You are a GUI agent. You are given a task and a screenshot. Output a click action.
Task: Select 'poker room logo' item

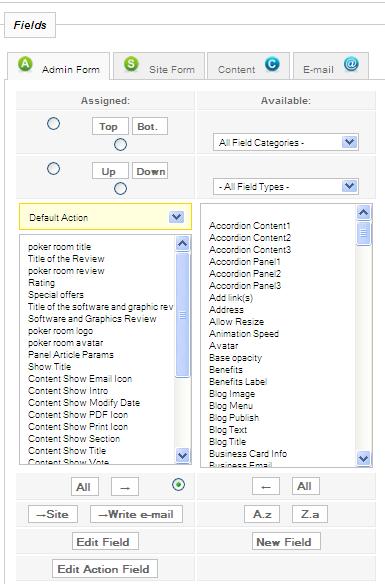(60, 331)
